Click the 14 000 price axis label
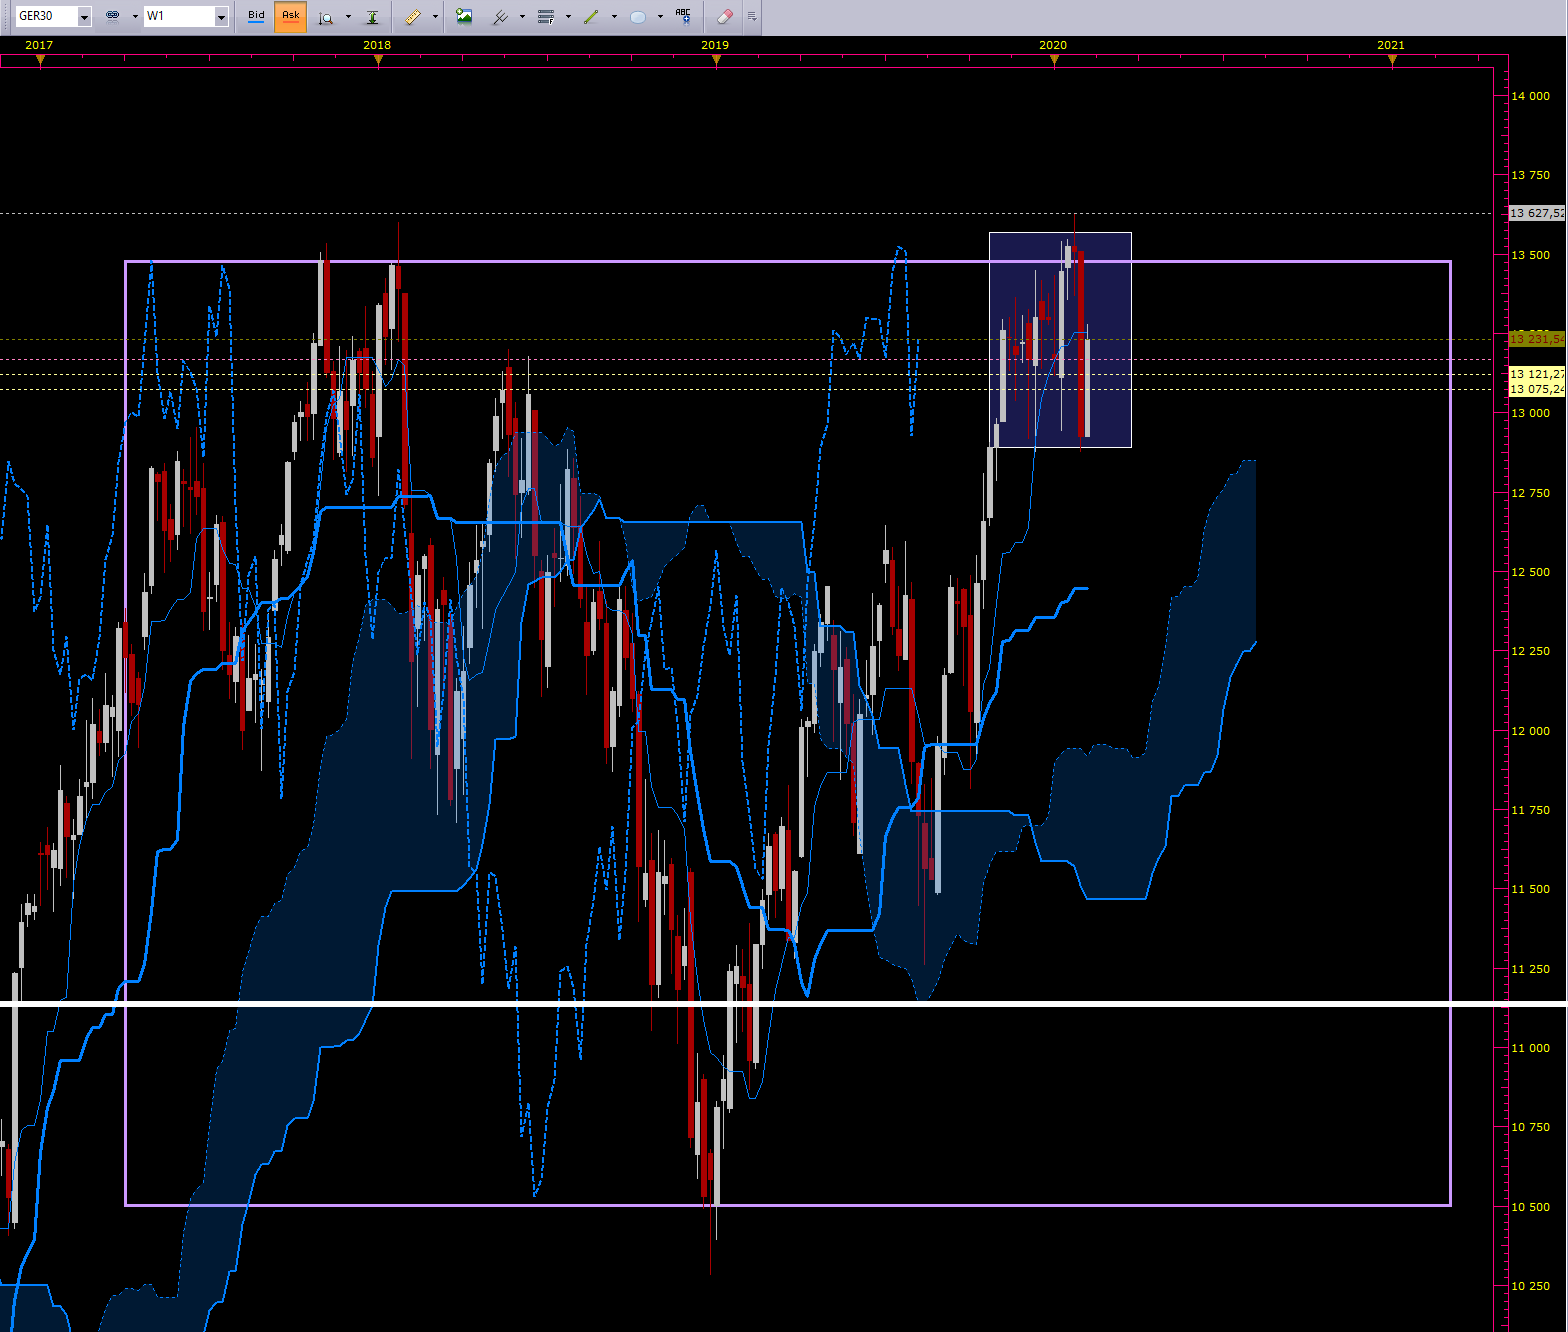Screen dimensions: 1568x1332 pos(1530,96)
